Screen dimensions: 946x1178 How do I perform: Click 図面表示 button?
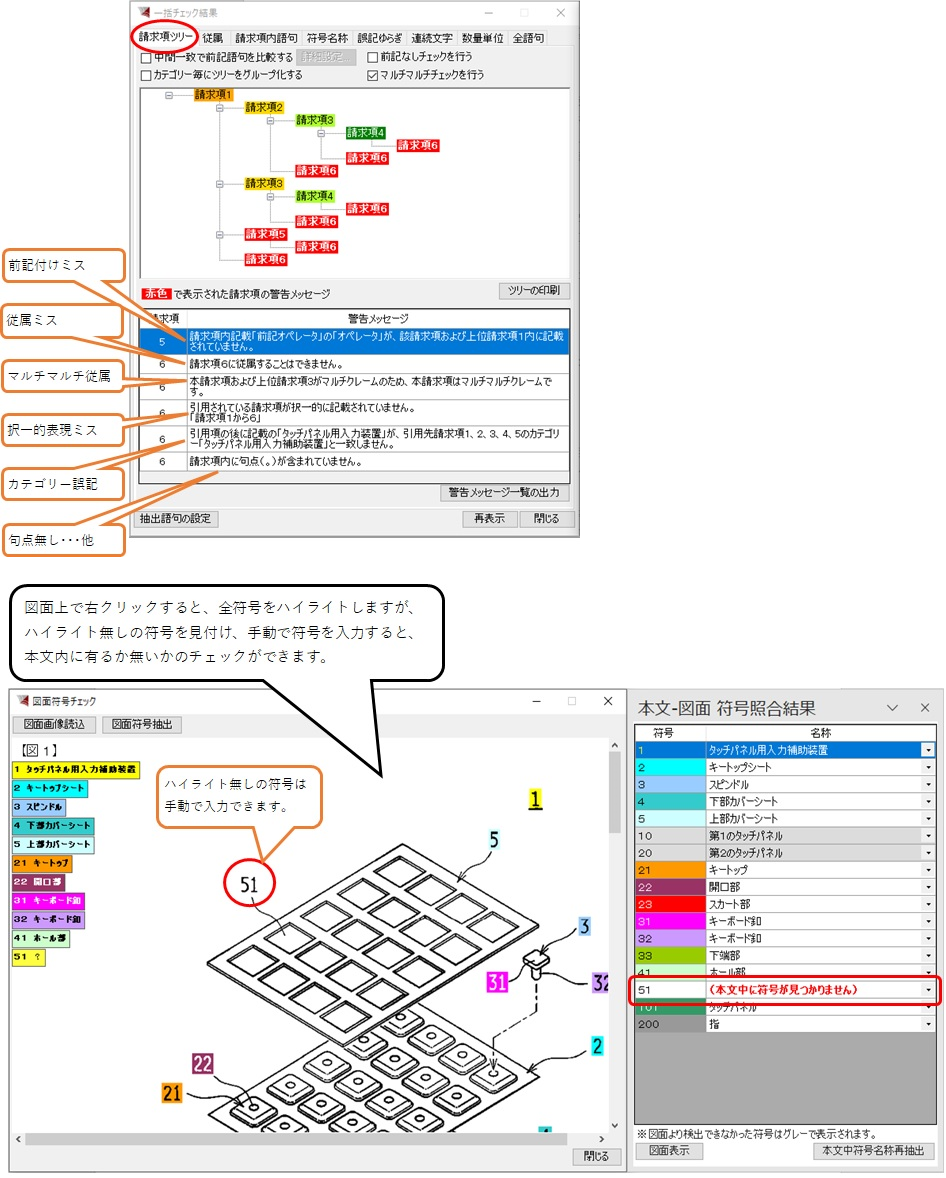point(669,1150)
